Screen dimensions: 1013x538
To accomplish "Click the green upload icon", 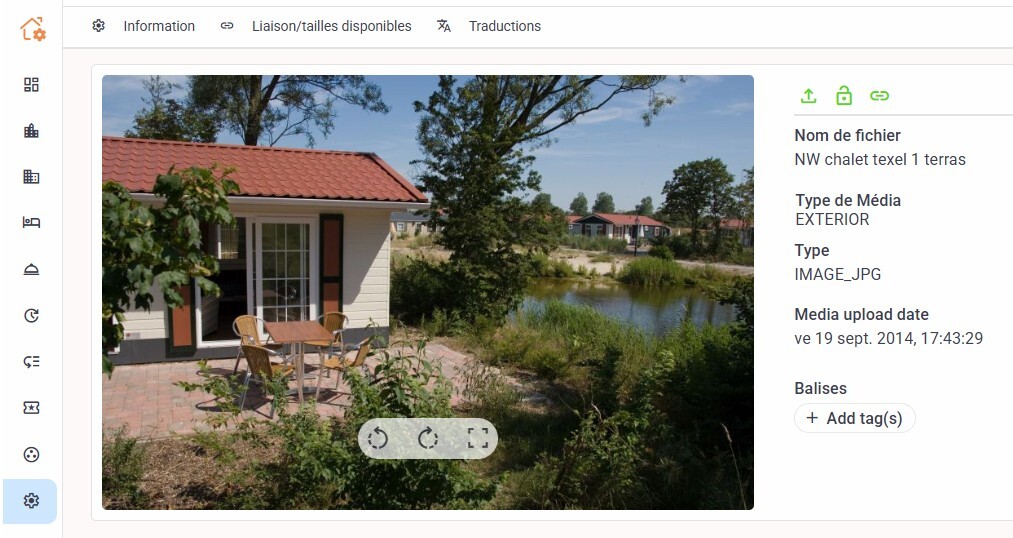I will 808,96.
